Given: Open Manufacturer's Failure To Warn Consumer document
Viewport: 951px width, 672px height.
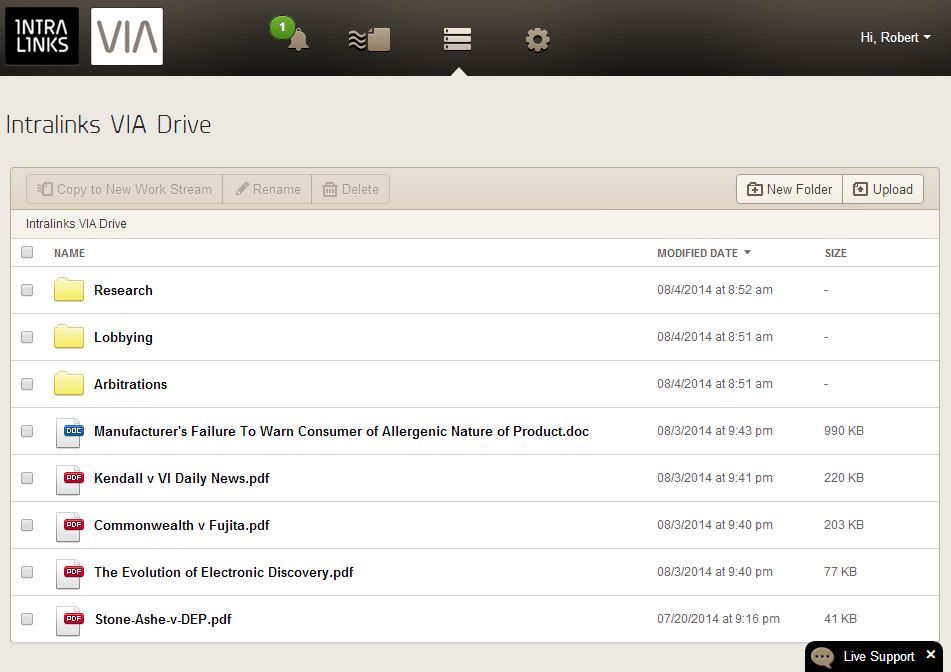Looking at the screenshot, I should pos(341,431).
